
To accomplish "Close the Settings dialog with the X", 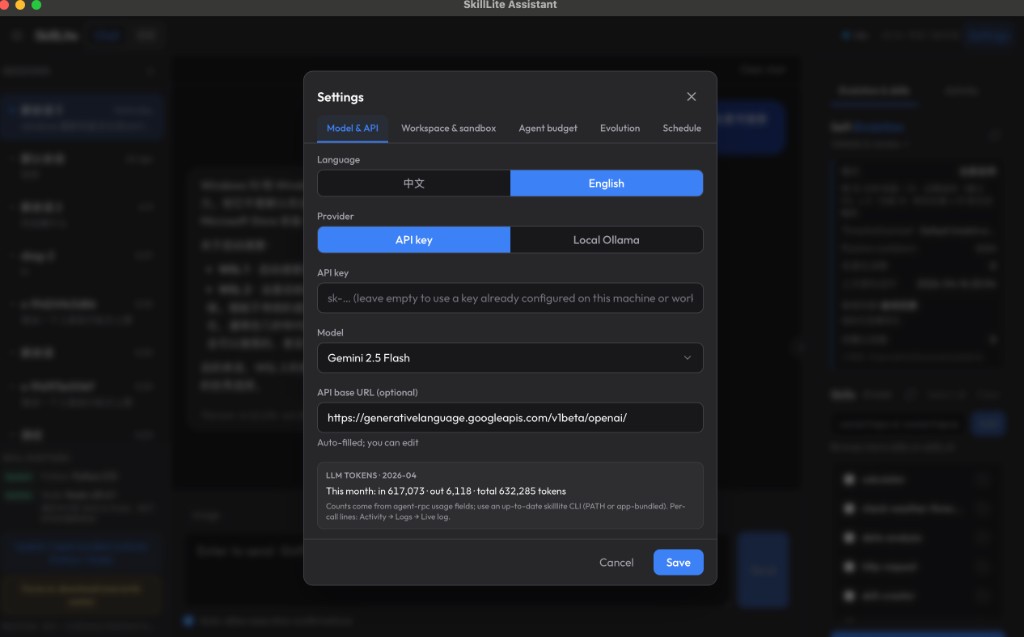I will 691,97.
